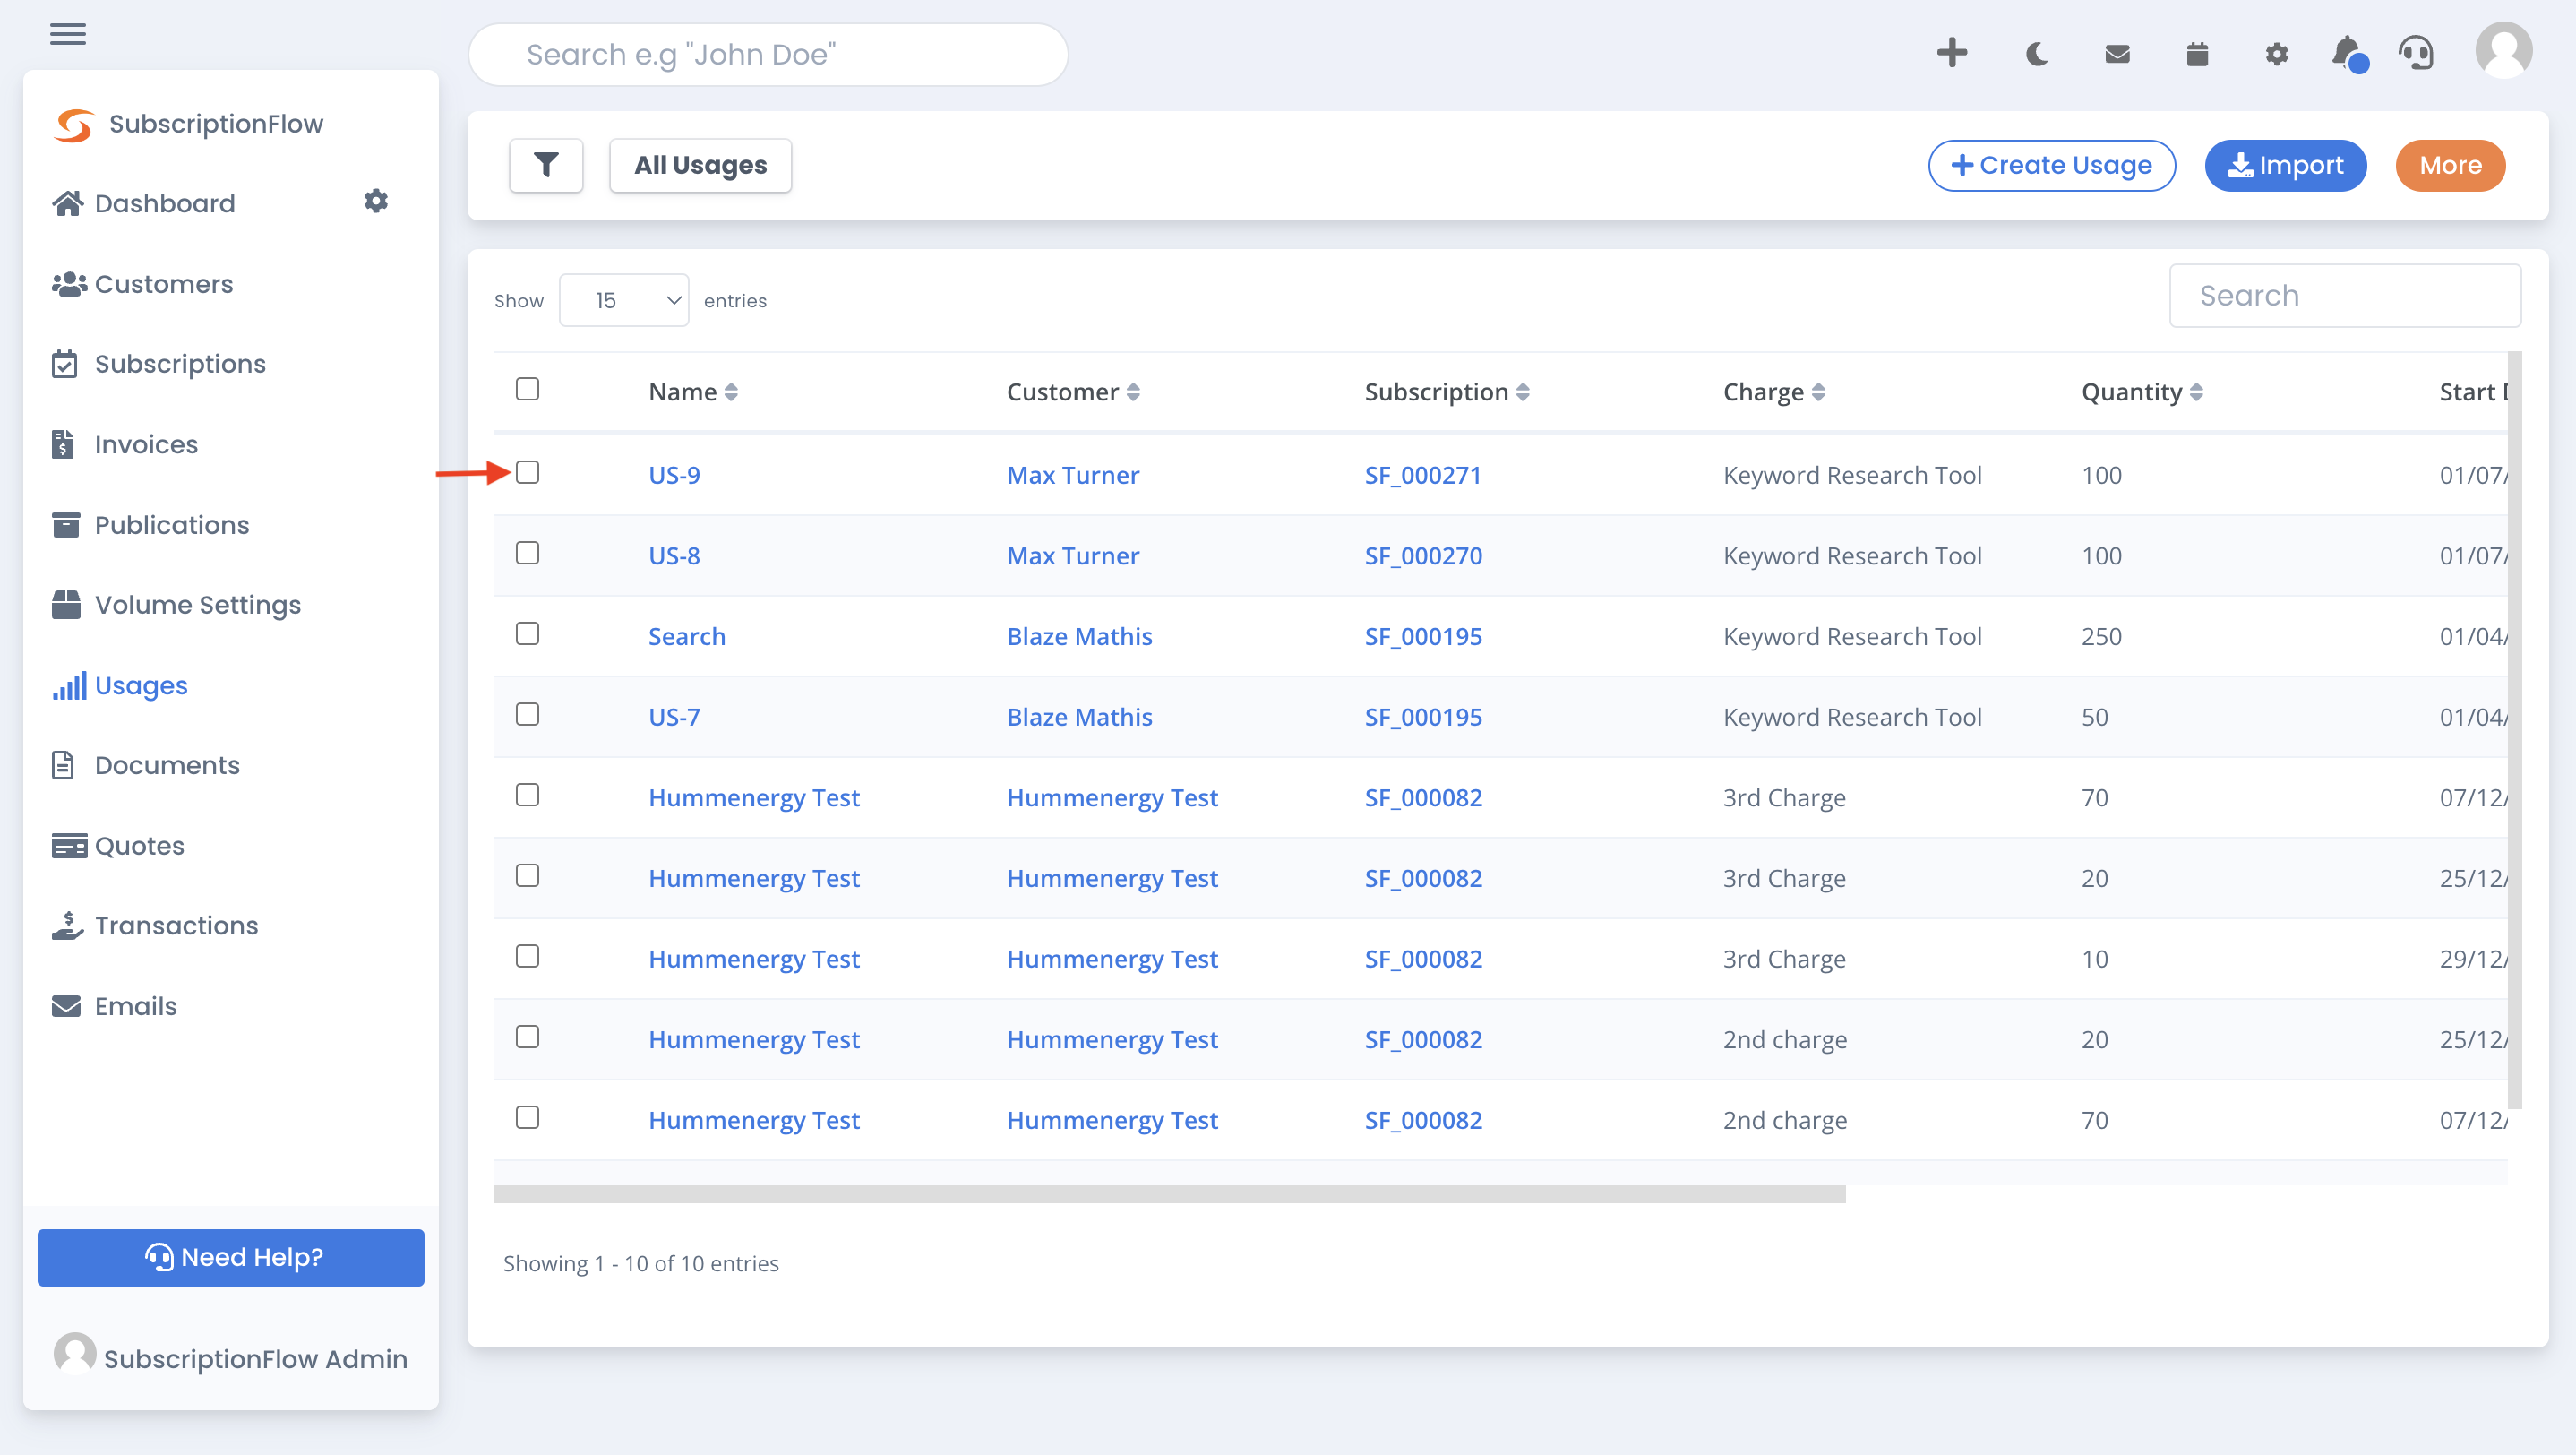Open settings gear icon in top bar
Image resolution: width=2576 pixels, height=1455 pixels.
tap(2276, 54)
